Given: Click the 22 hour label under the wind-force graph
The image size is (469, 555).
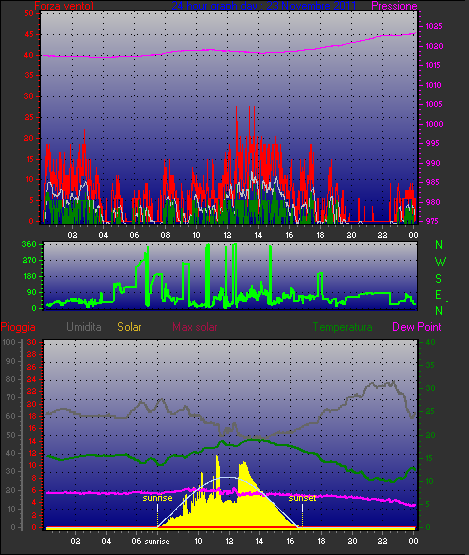Looking at the screenshot, I should click(x=382, y=235).
